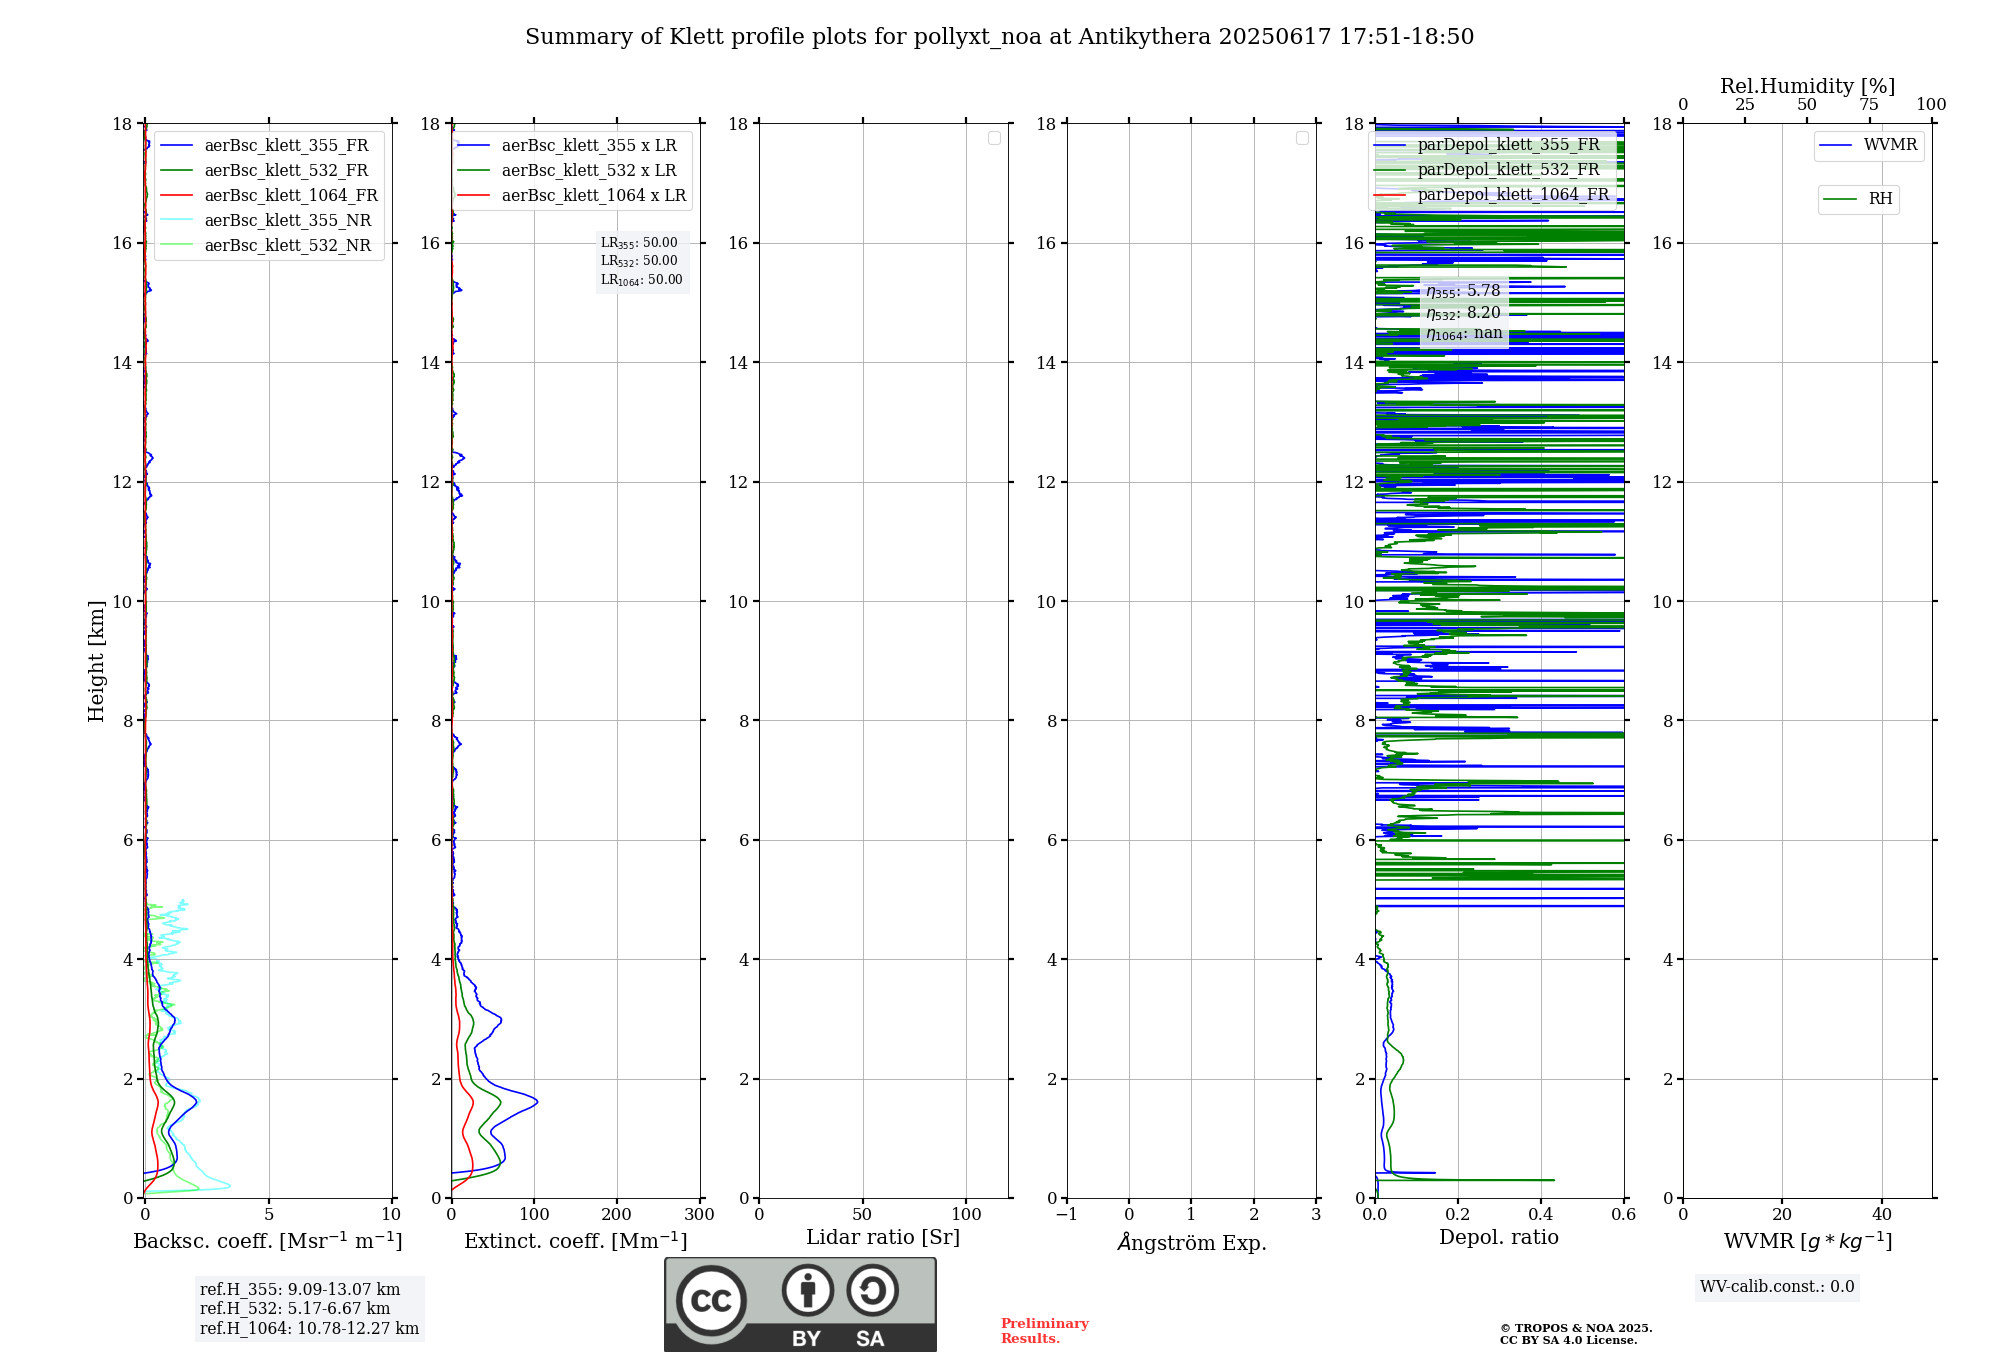
Task: Select legend entry parDepol_klett_1064_FR
Action: [x=1492, y=195]
